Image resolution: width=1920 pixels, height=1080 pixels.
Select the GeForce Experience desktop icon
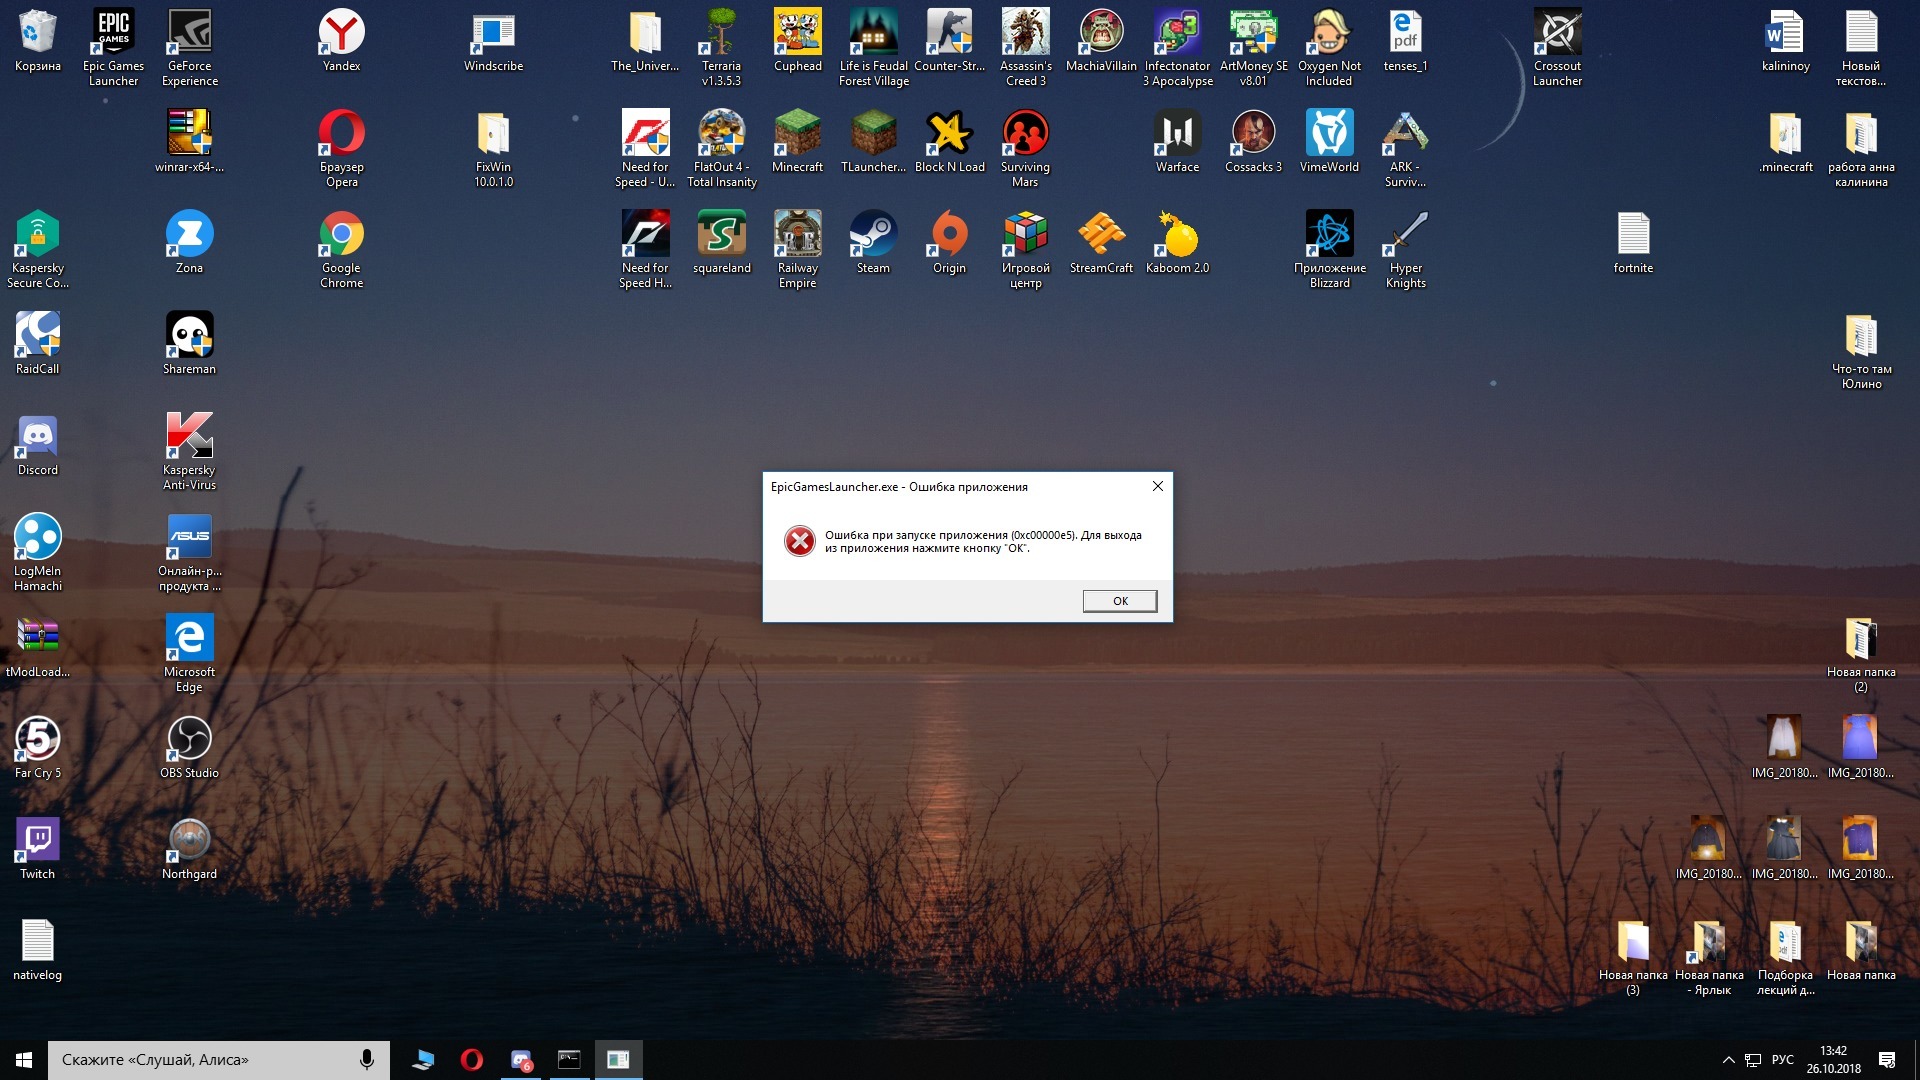tap(190, 47)
